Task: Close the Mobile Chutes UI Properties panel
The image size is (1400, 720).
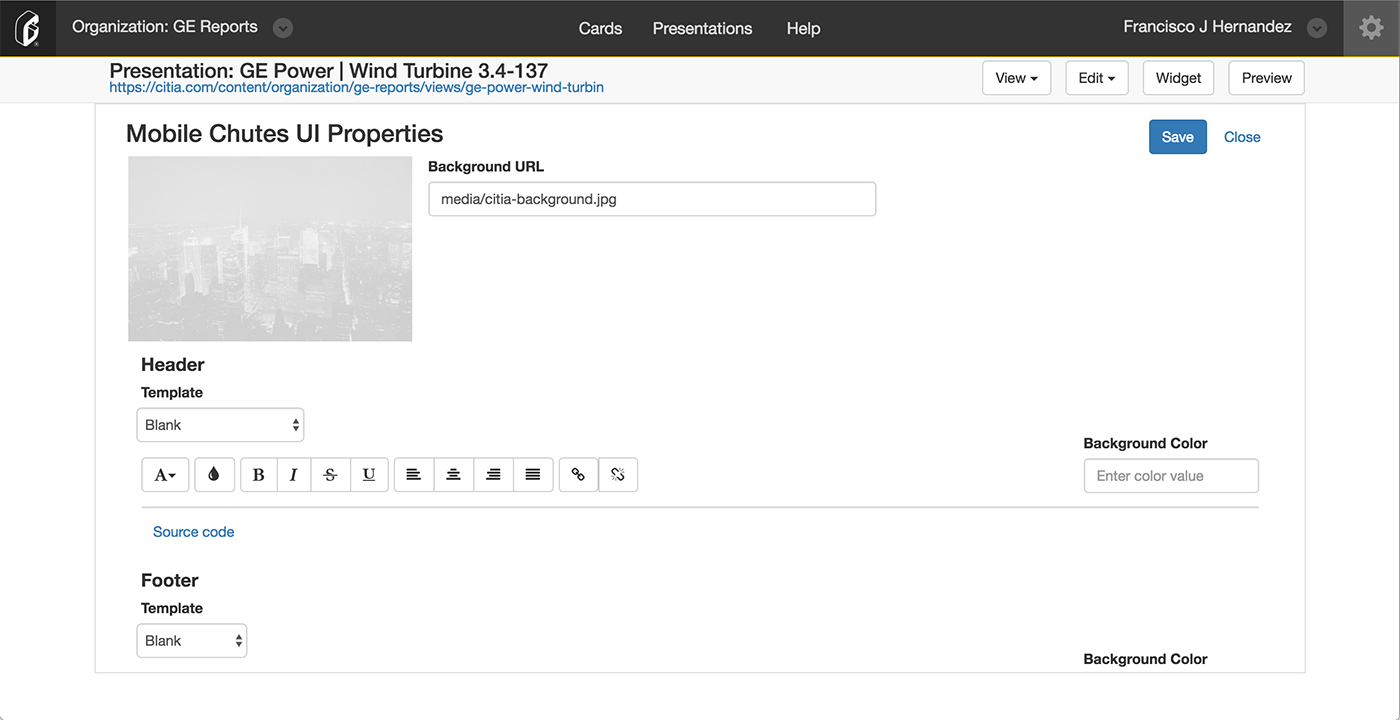Action: coord(1242,137)
